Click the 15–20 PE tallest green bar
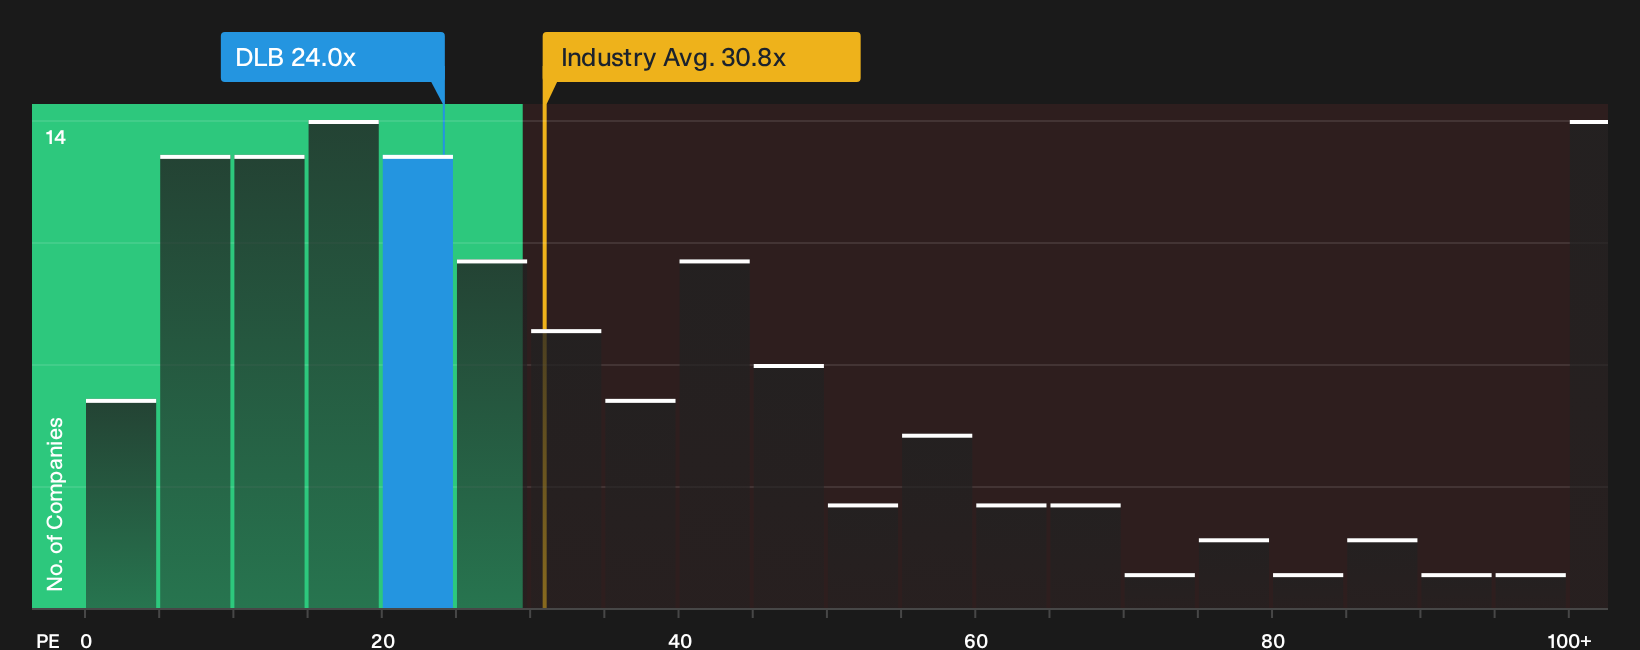This screenshot has width=1640, height=650. 344,364
